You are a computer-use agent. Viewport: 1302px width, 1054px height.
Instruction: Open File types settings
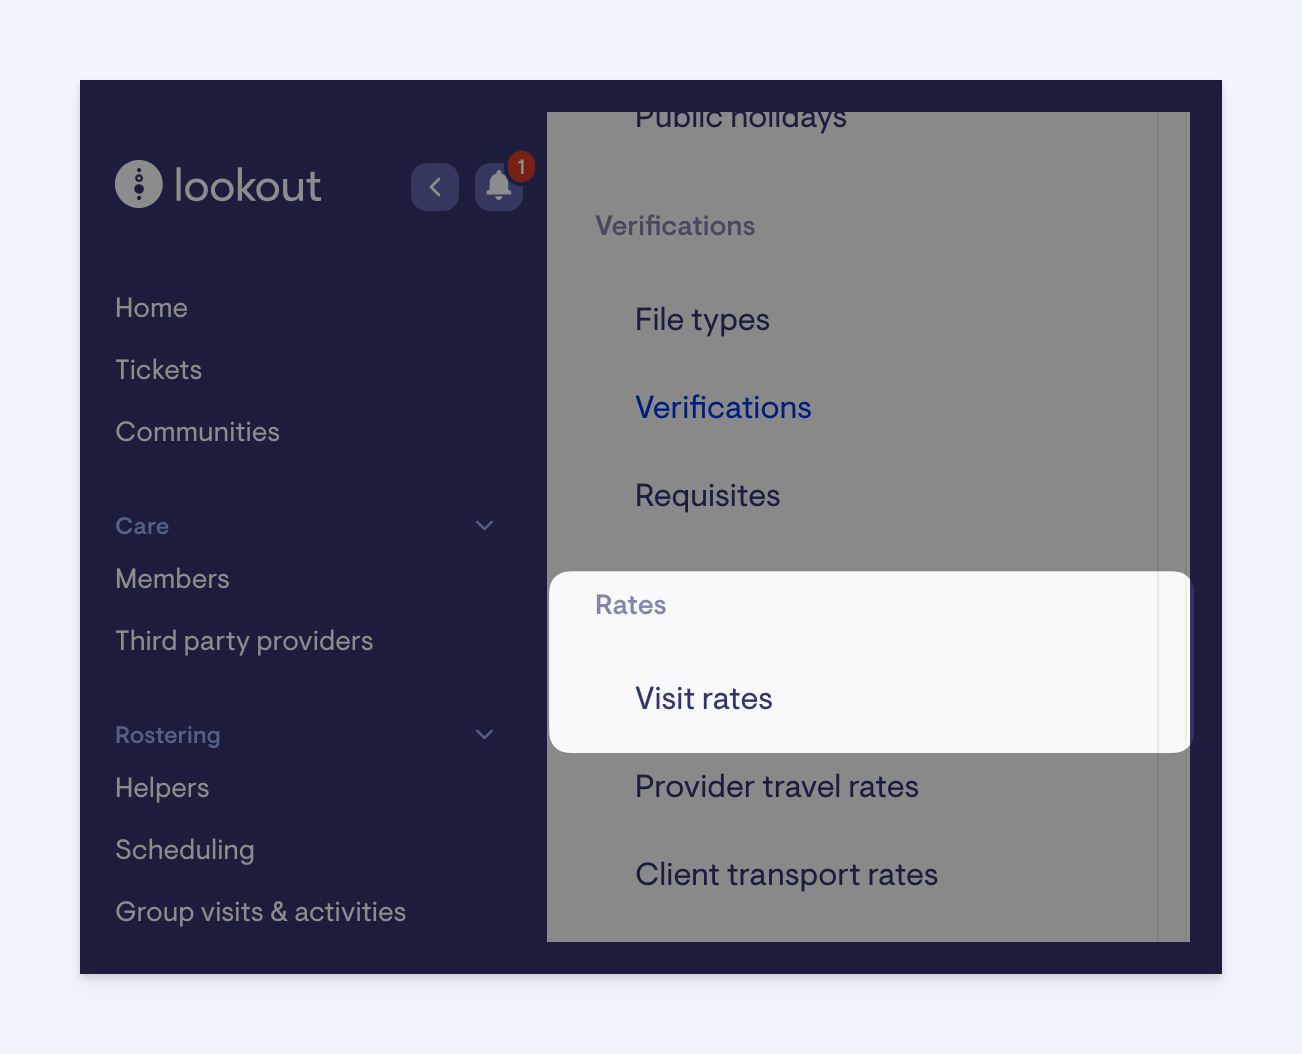pyautogui.click(x=703, y=320)
